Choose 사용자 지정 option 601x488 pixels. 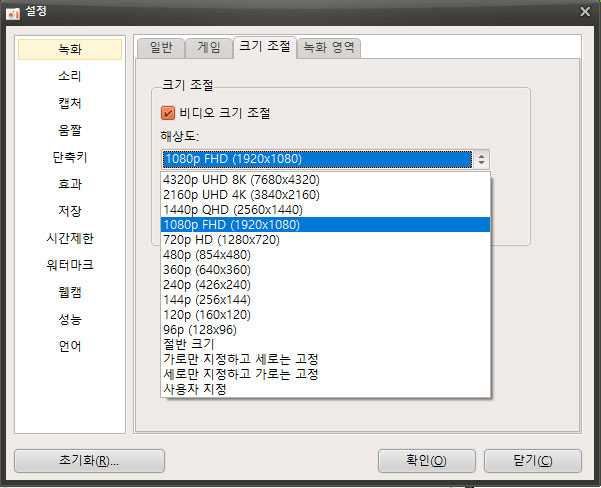click(325, 389)
